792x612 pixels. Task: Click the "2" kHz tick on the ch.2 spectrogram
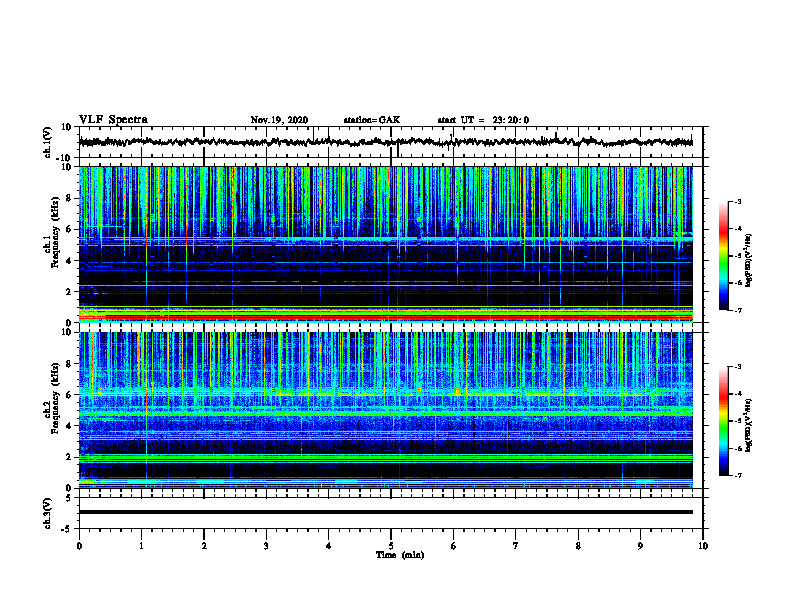69,457
